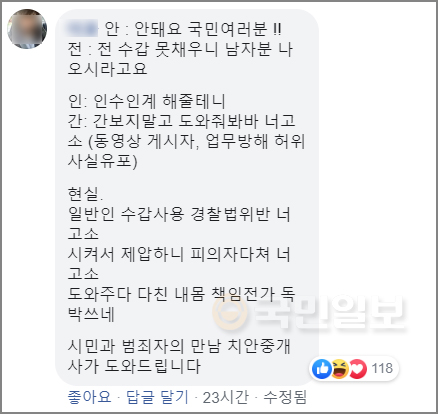The width and height of the screenshot is (438, 414).
Task: Click the 국민일보 watermark circle logo
Action: tap(230, 313)
